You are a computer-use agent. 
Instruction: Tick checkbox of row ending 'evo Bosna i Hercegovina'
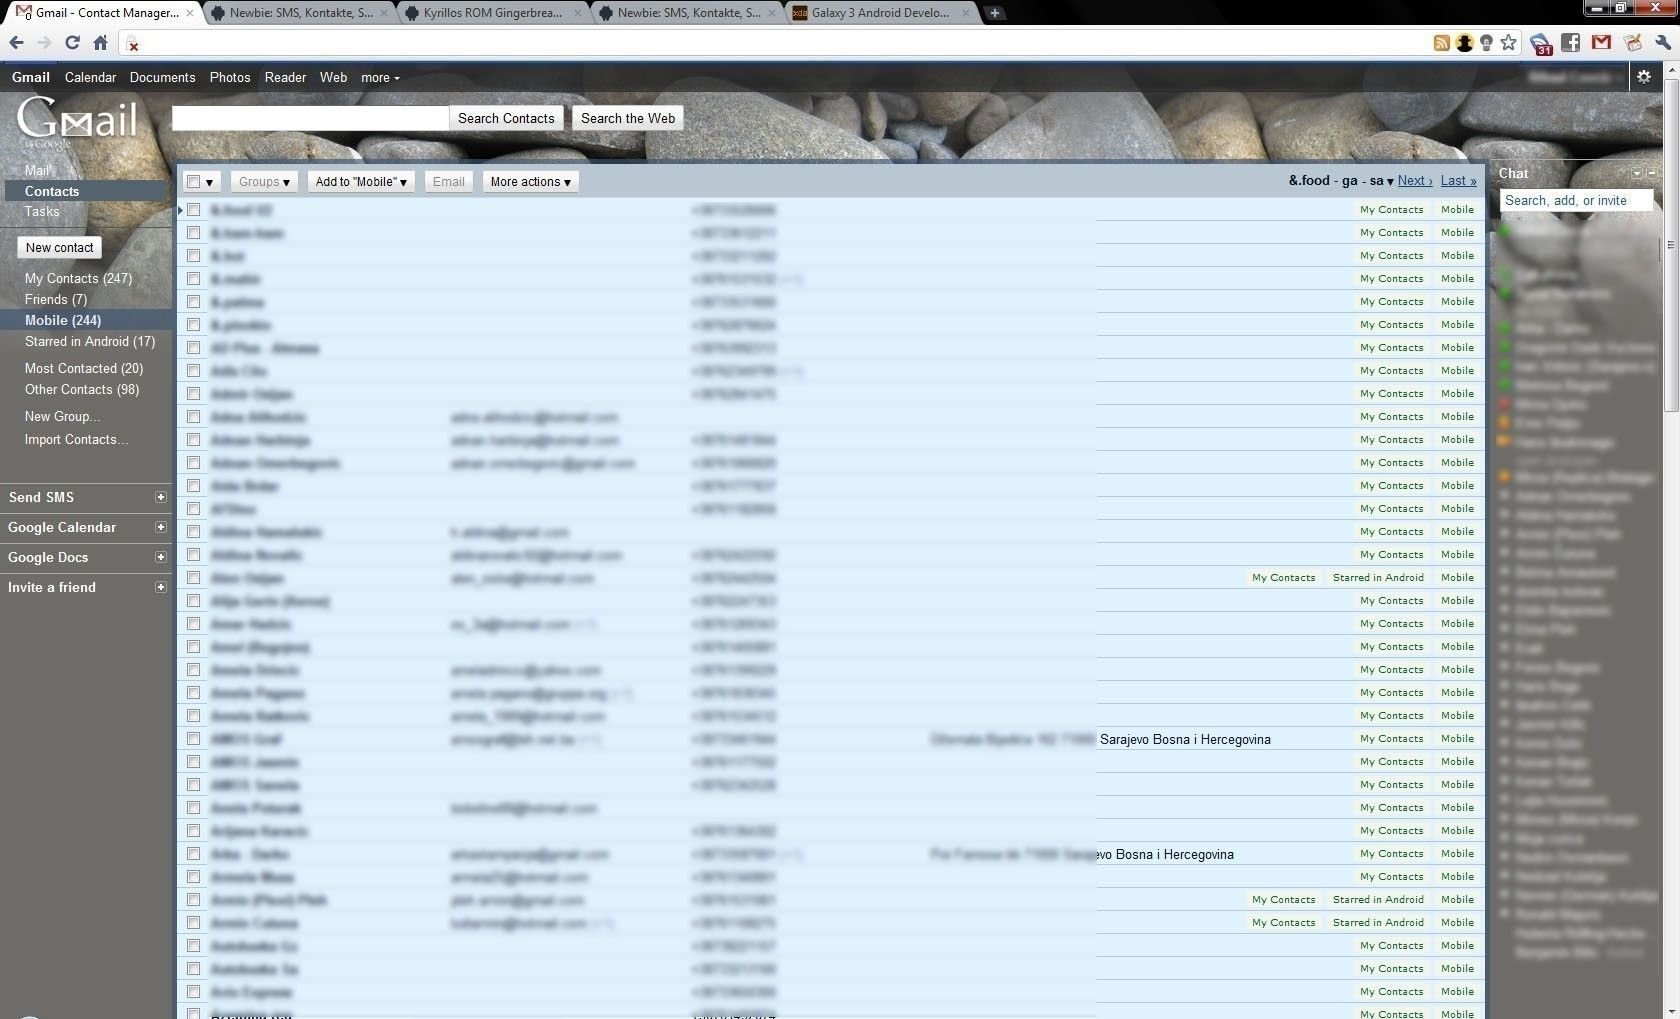pos(193,854)
